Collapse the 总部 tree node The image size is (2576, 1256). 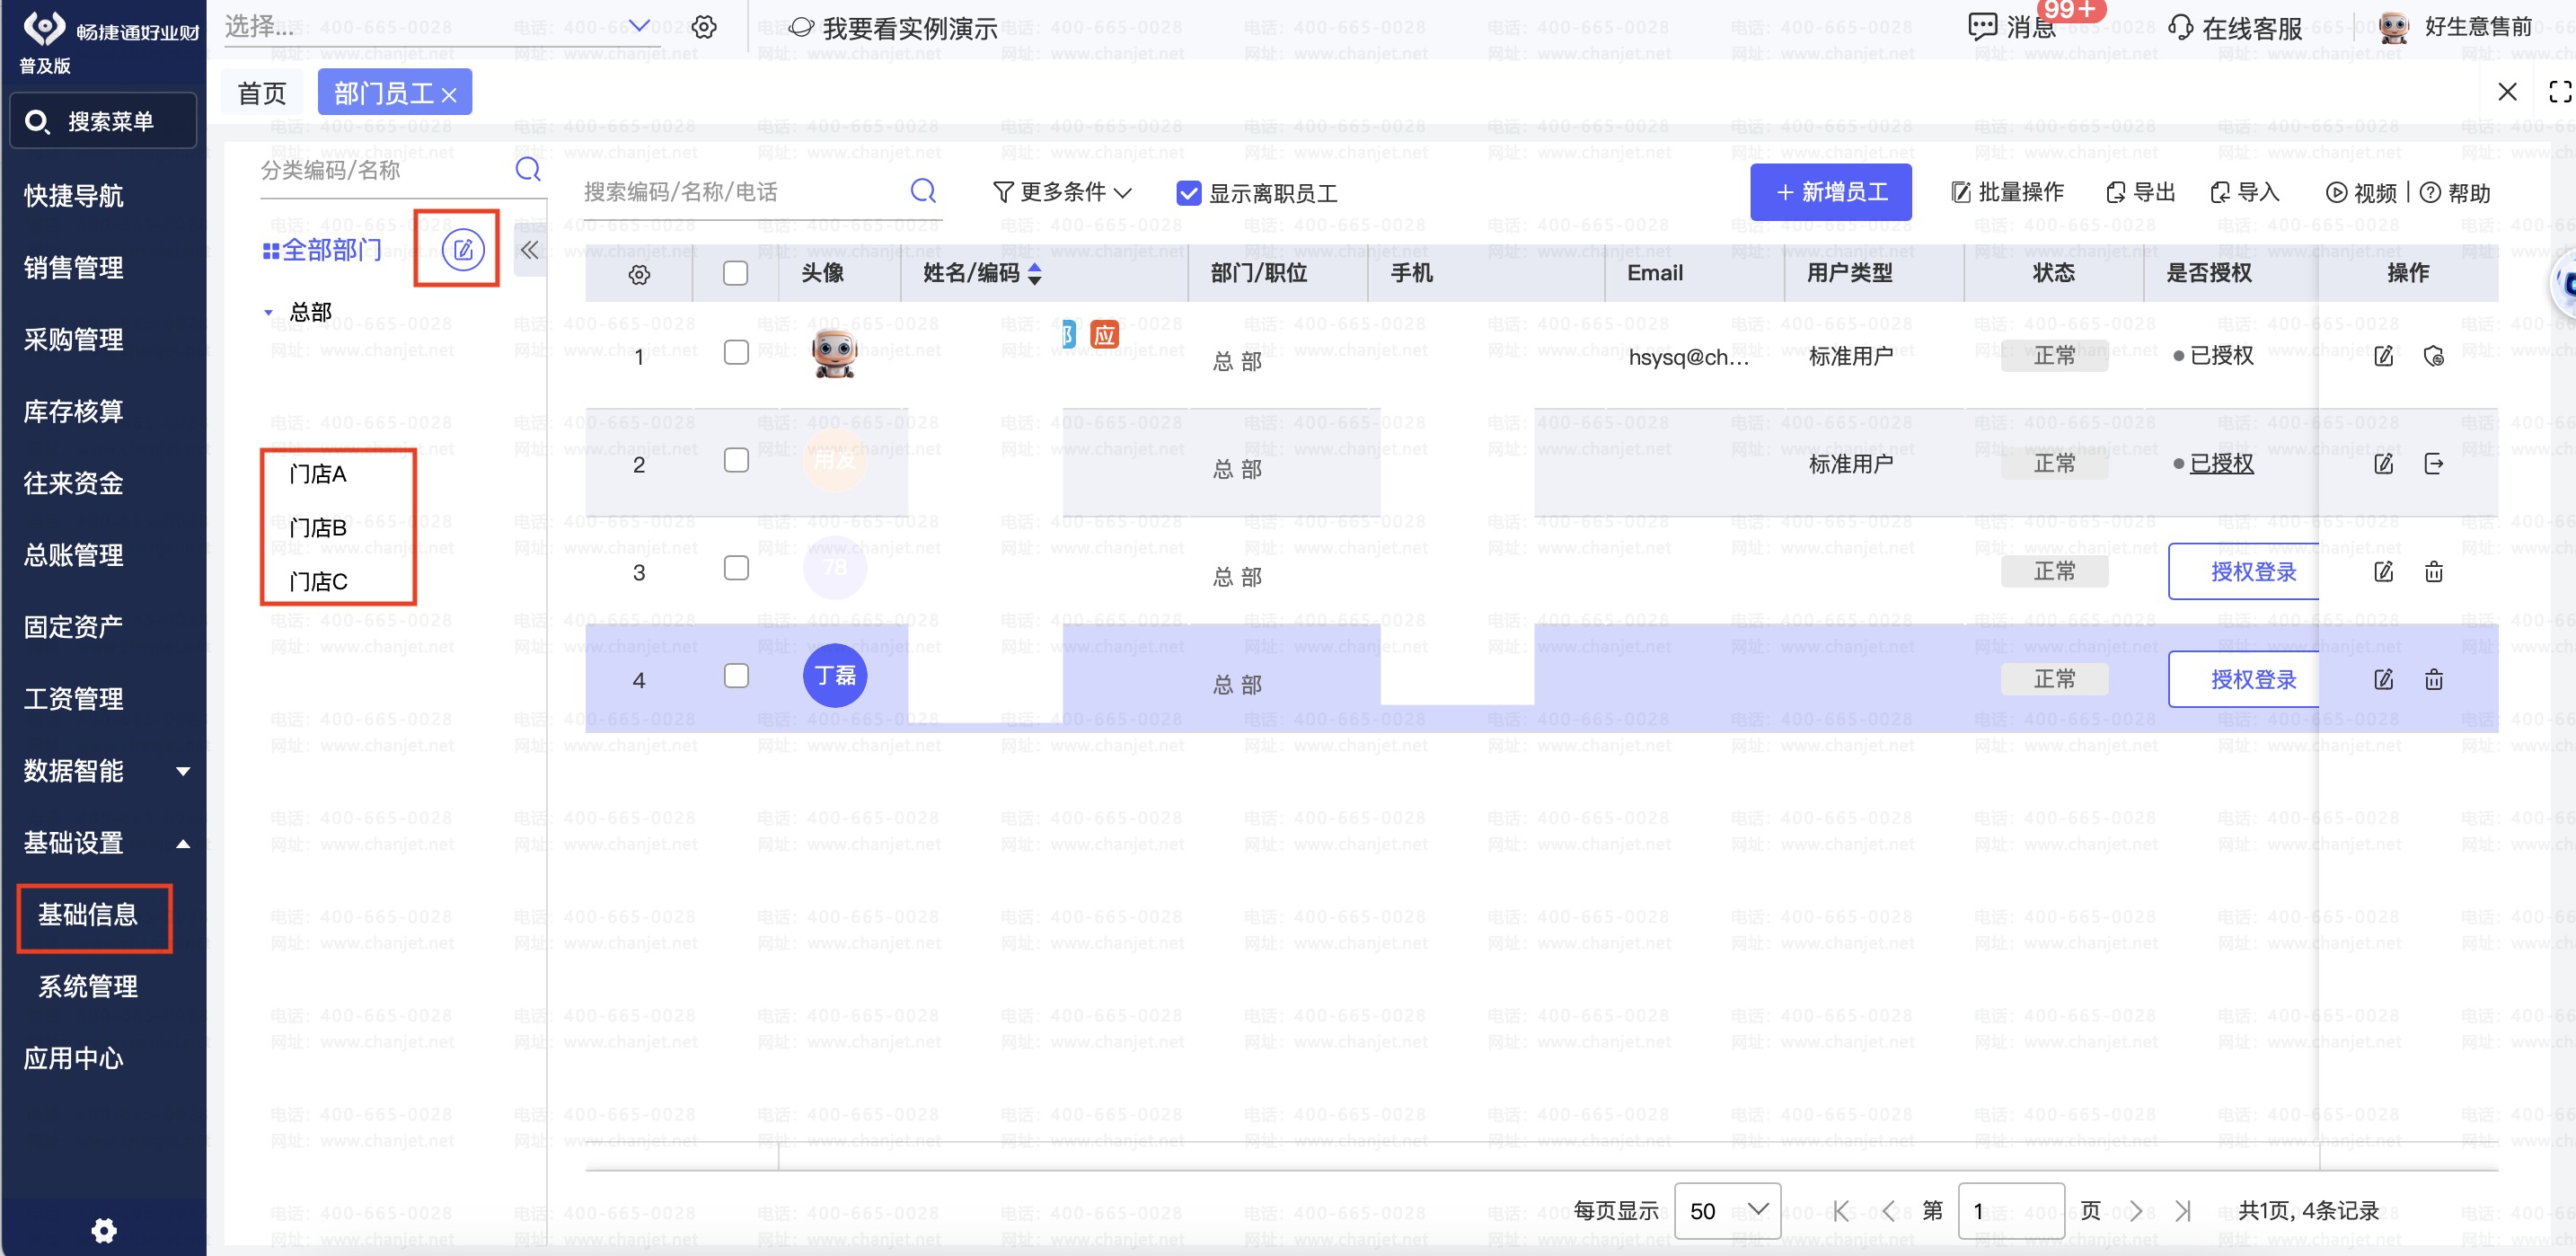pyautogui.click(x=268, y=313)
